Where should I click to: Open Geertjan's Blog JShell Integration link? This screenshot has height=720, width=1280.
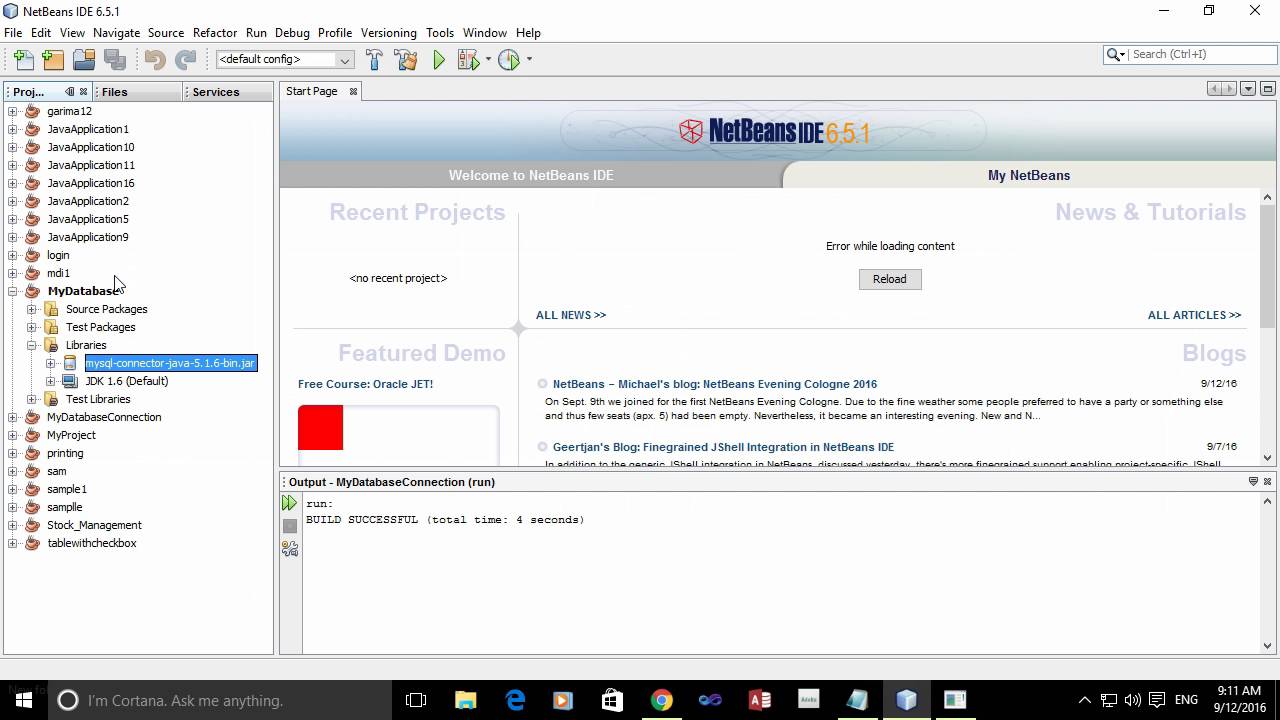pos(724,447)
